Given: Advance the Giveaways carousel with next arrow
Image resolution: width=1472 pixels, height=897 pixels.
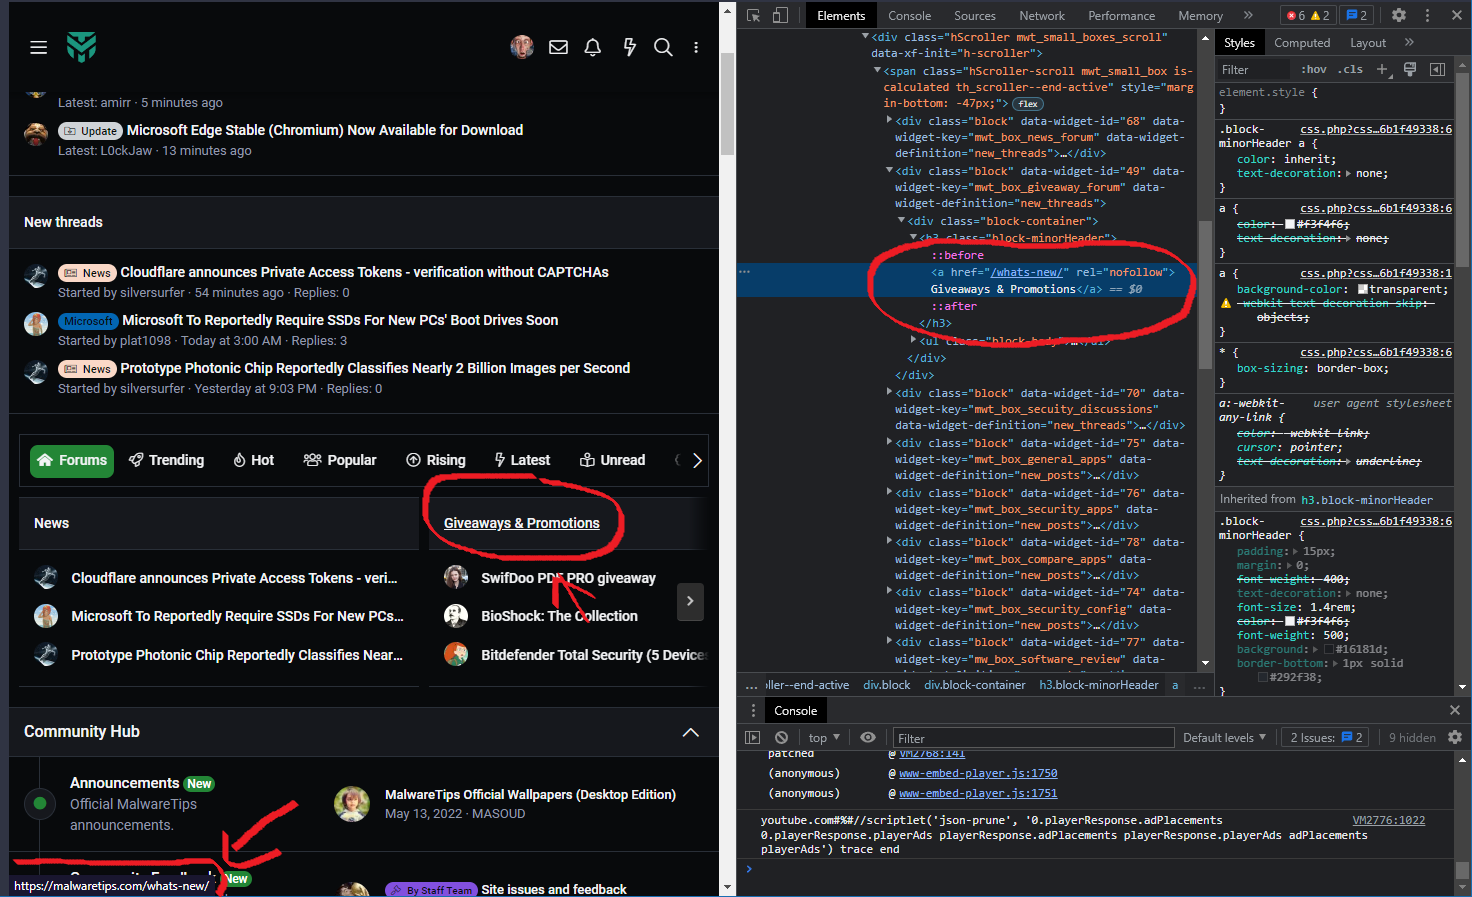Looking at the screenshot, I should coord(690,601).
